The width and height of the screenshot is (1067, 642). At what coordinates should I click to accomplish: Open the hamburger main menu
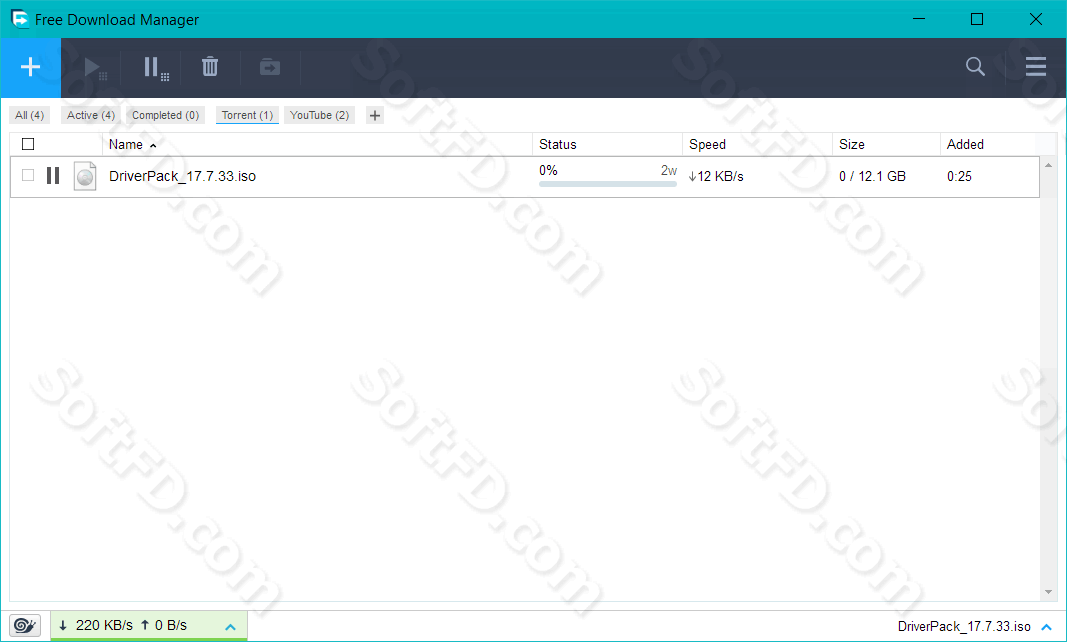pos(1036,66)
